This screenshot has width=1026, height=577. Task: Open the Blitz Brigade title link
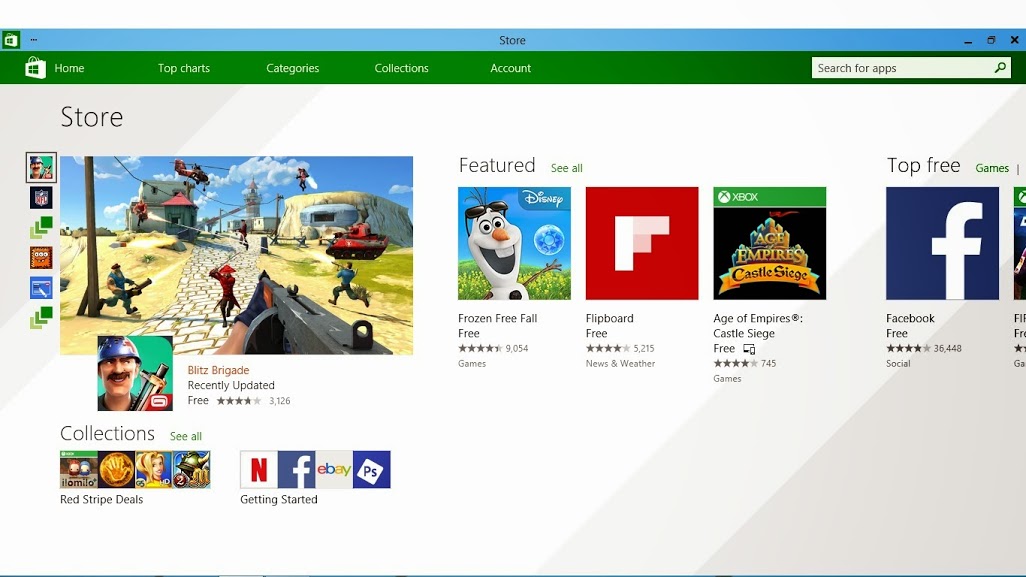click(219, 370)
